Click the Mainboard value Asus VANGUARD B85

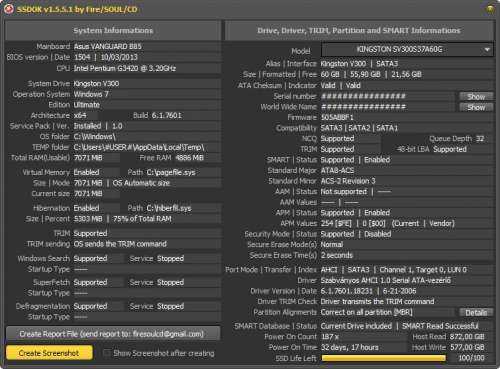pos(107,46)
